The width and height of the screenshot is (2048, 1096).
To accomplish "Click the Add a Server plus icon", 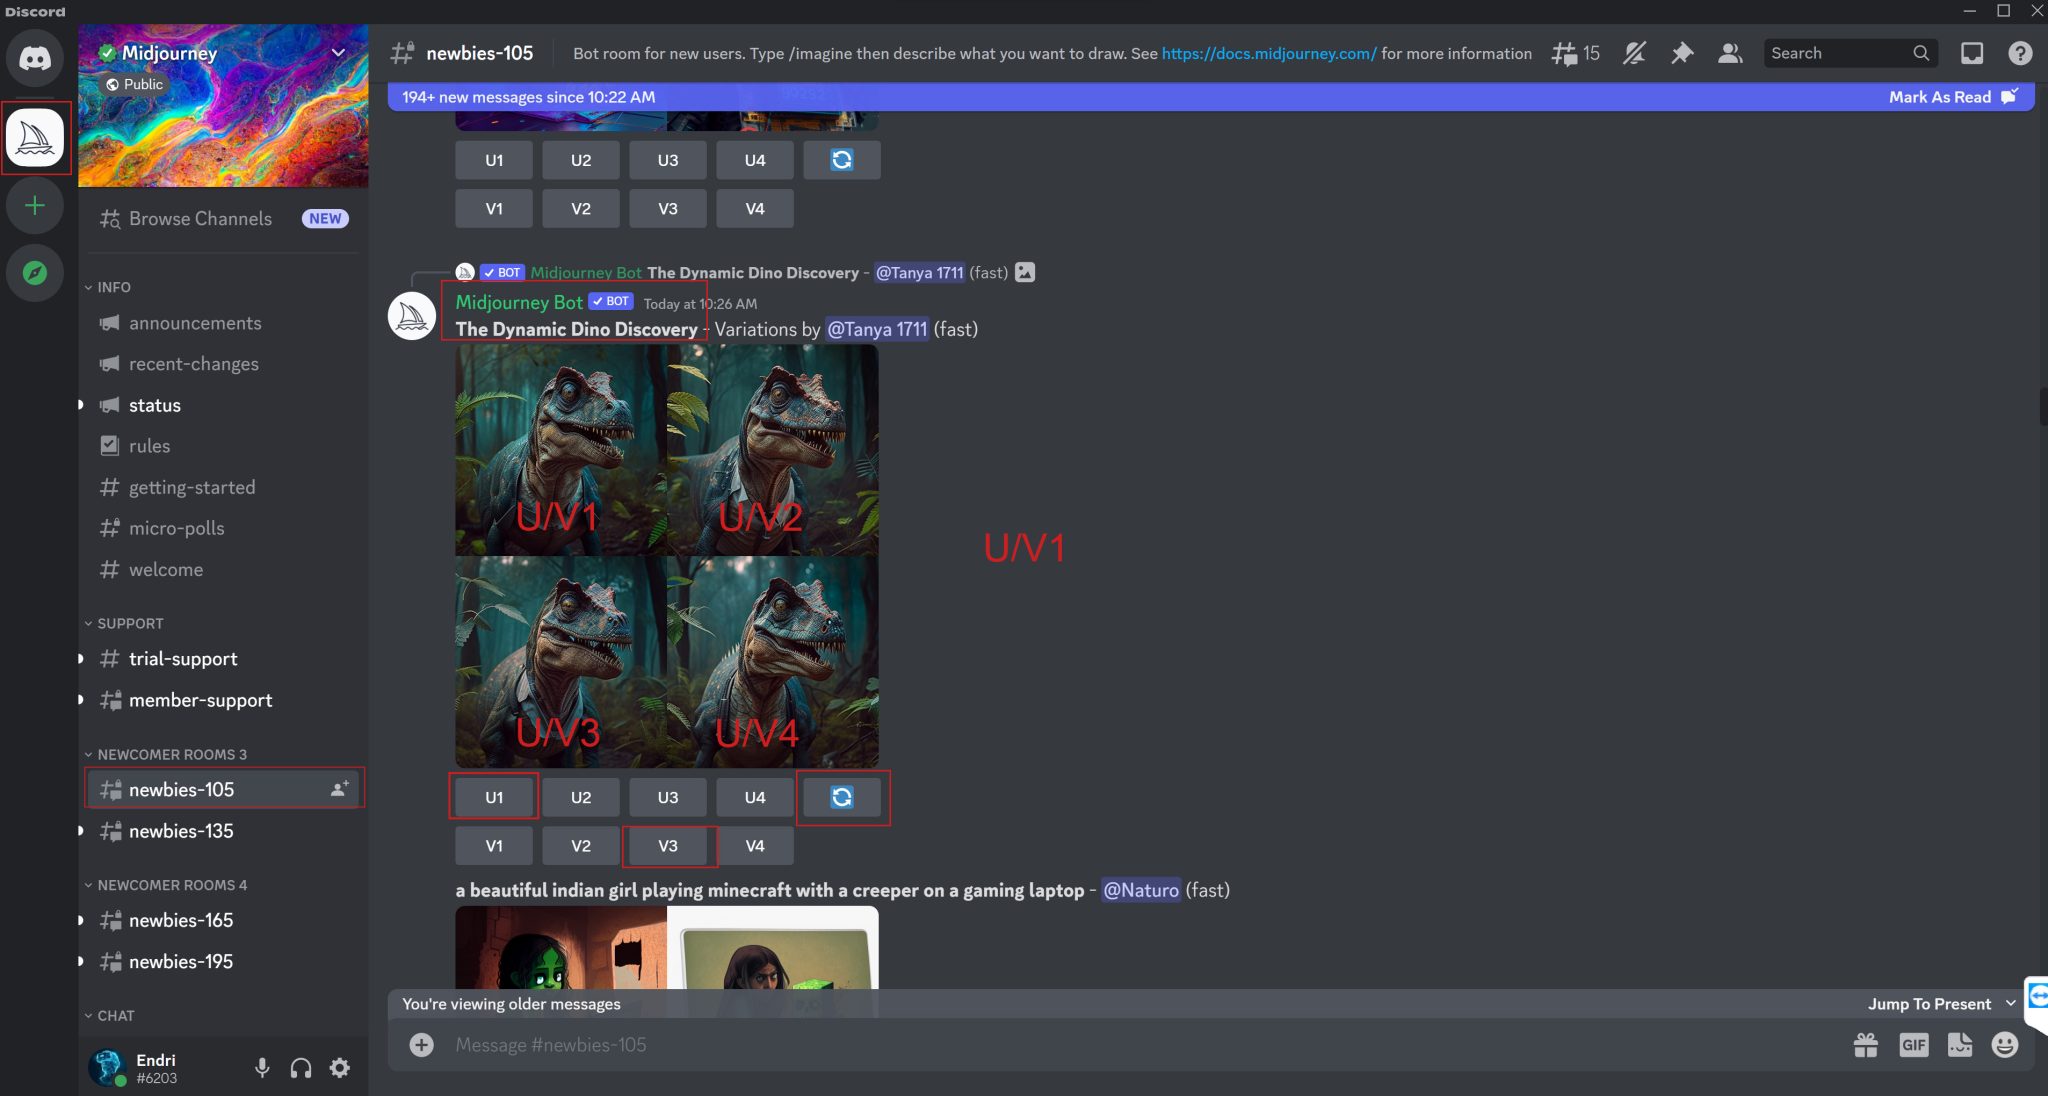I will tap(35, 205).
